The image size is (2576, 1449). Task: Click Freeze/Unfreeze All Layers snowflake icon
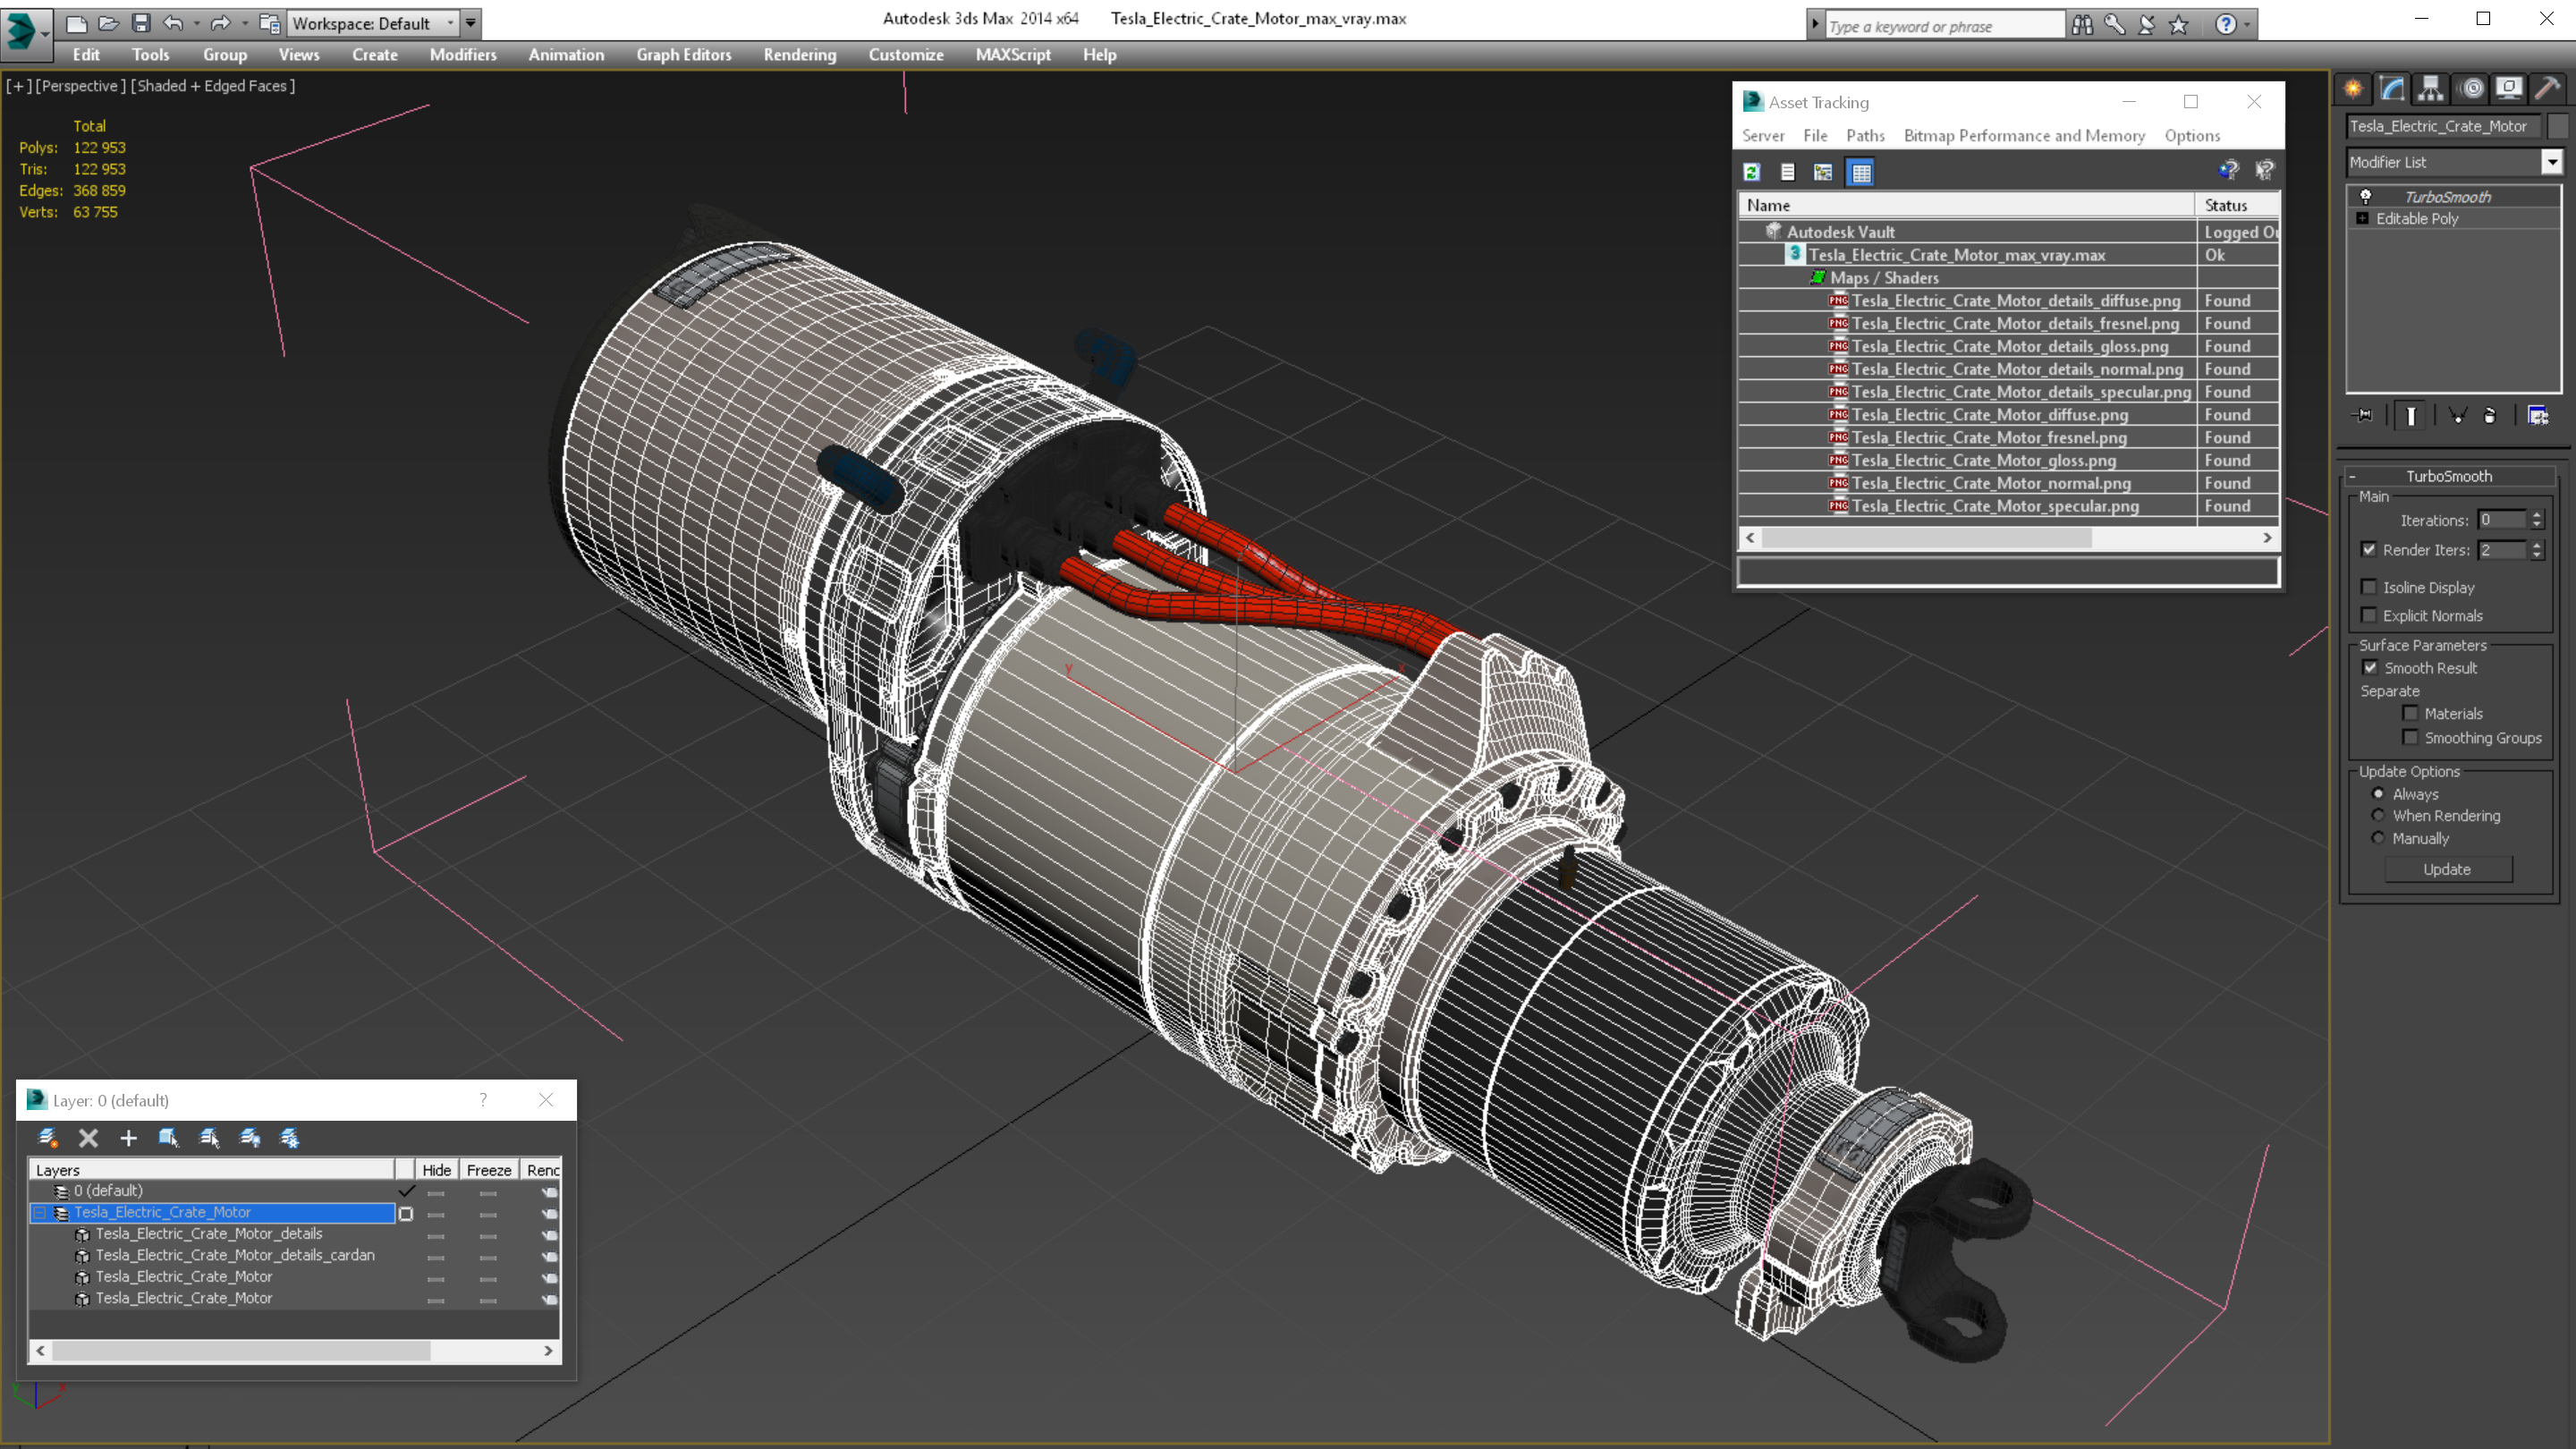click(290, 1138)
